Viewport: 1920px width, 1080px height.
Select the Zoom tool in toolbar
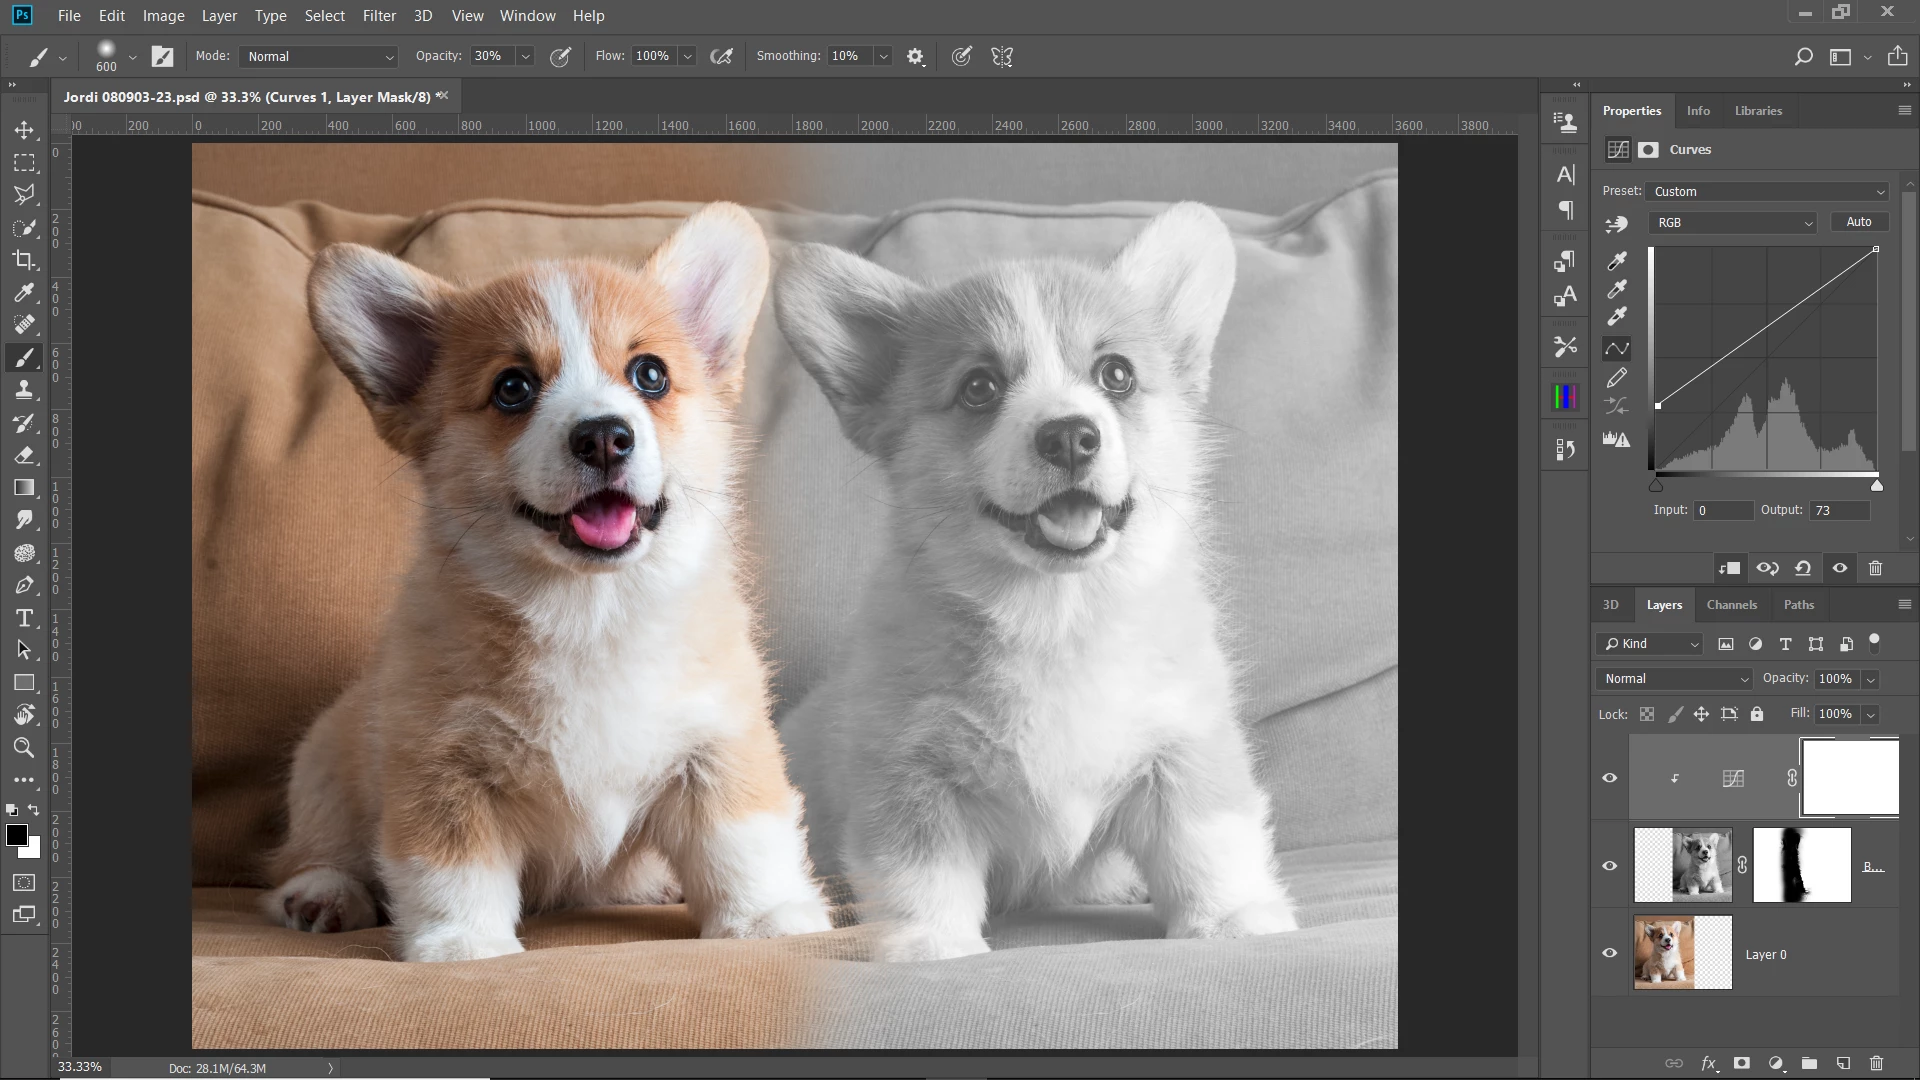point(24,748)
